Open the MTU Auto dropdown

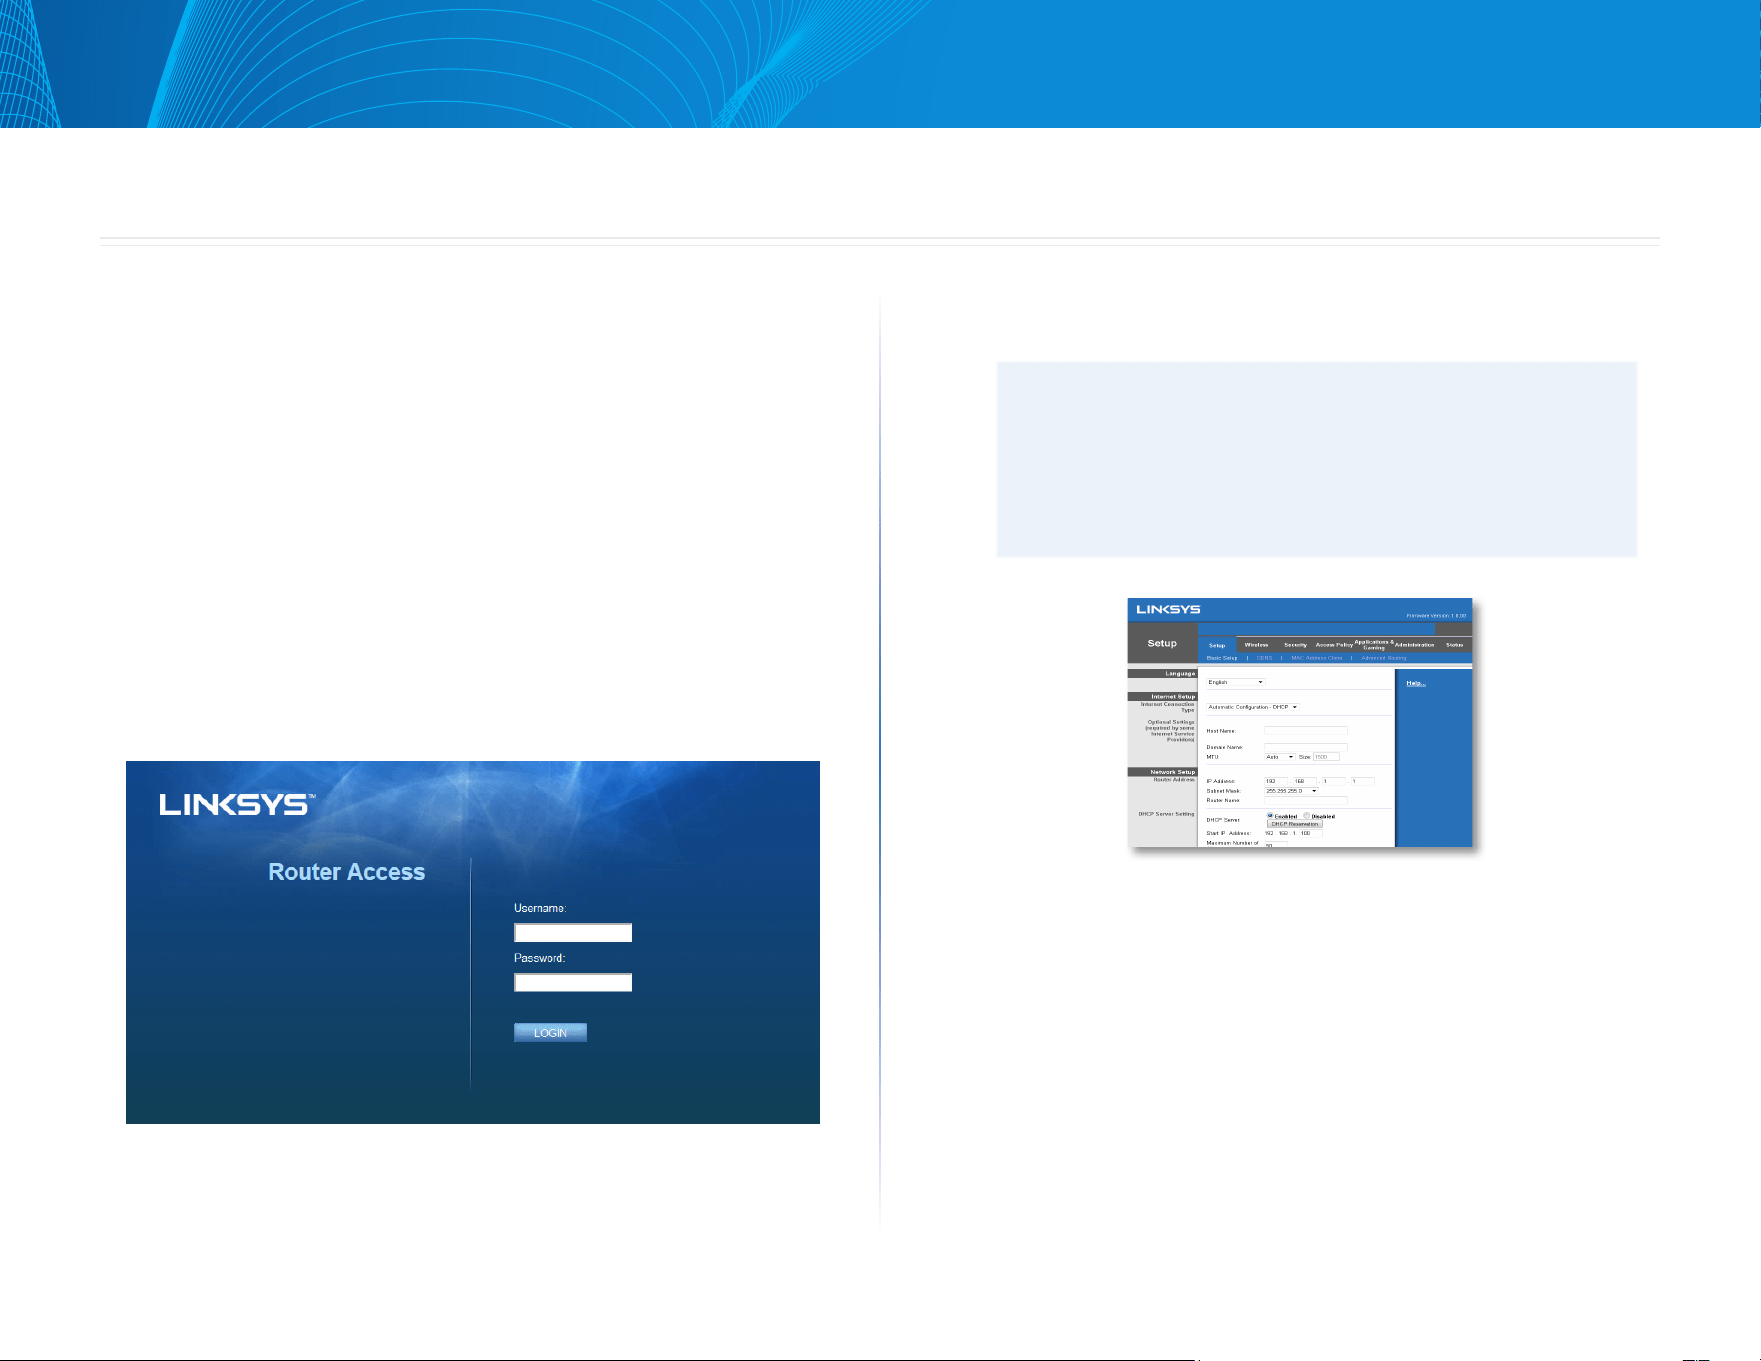click(x=1280, y=757)
